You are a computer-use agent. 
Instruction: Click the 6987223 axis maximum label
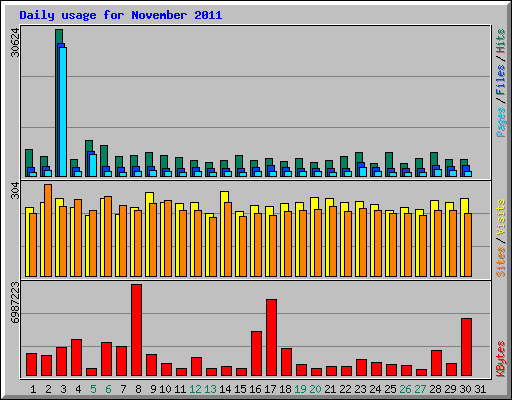[x=15, y=303]
